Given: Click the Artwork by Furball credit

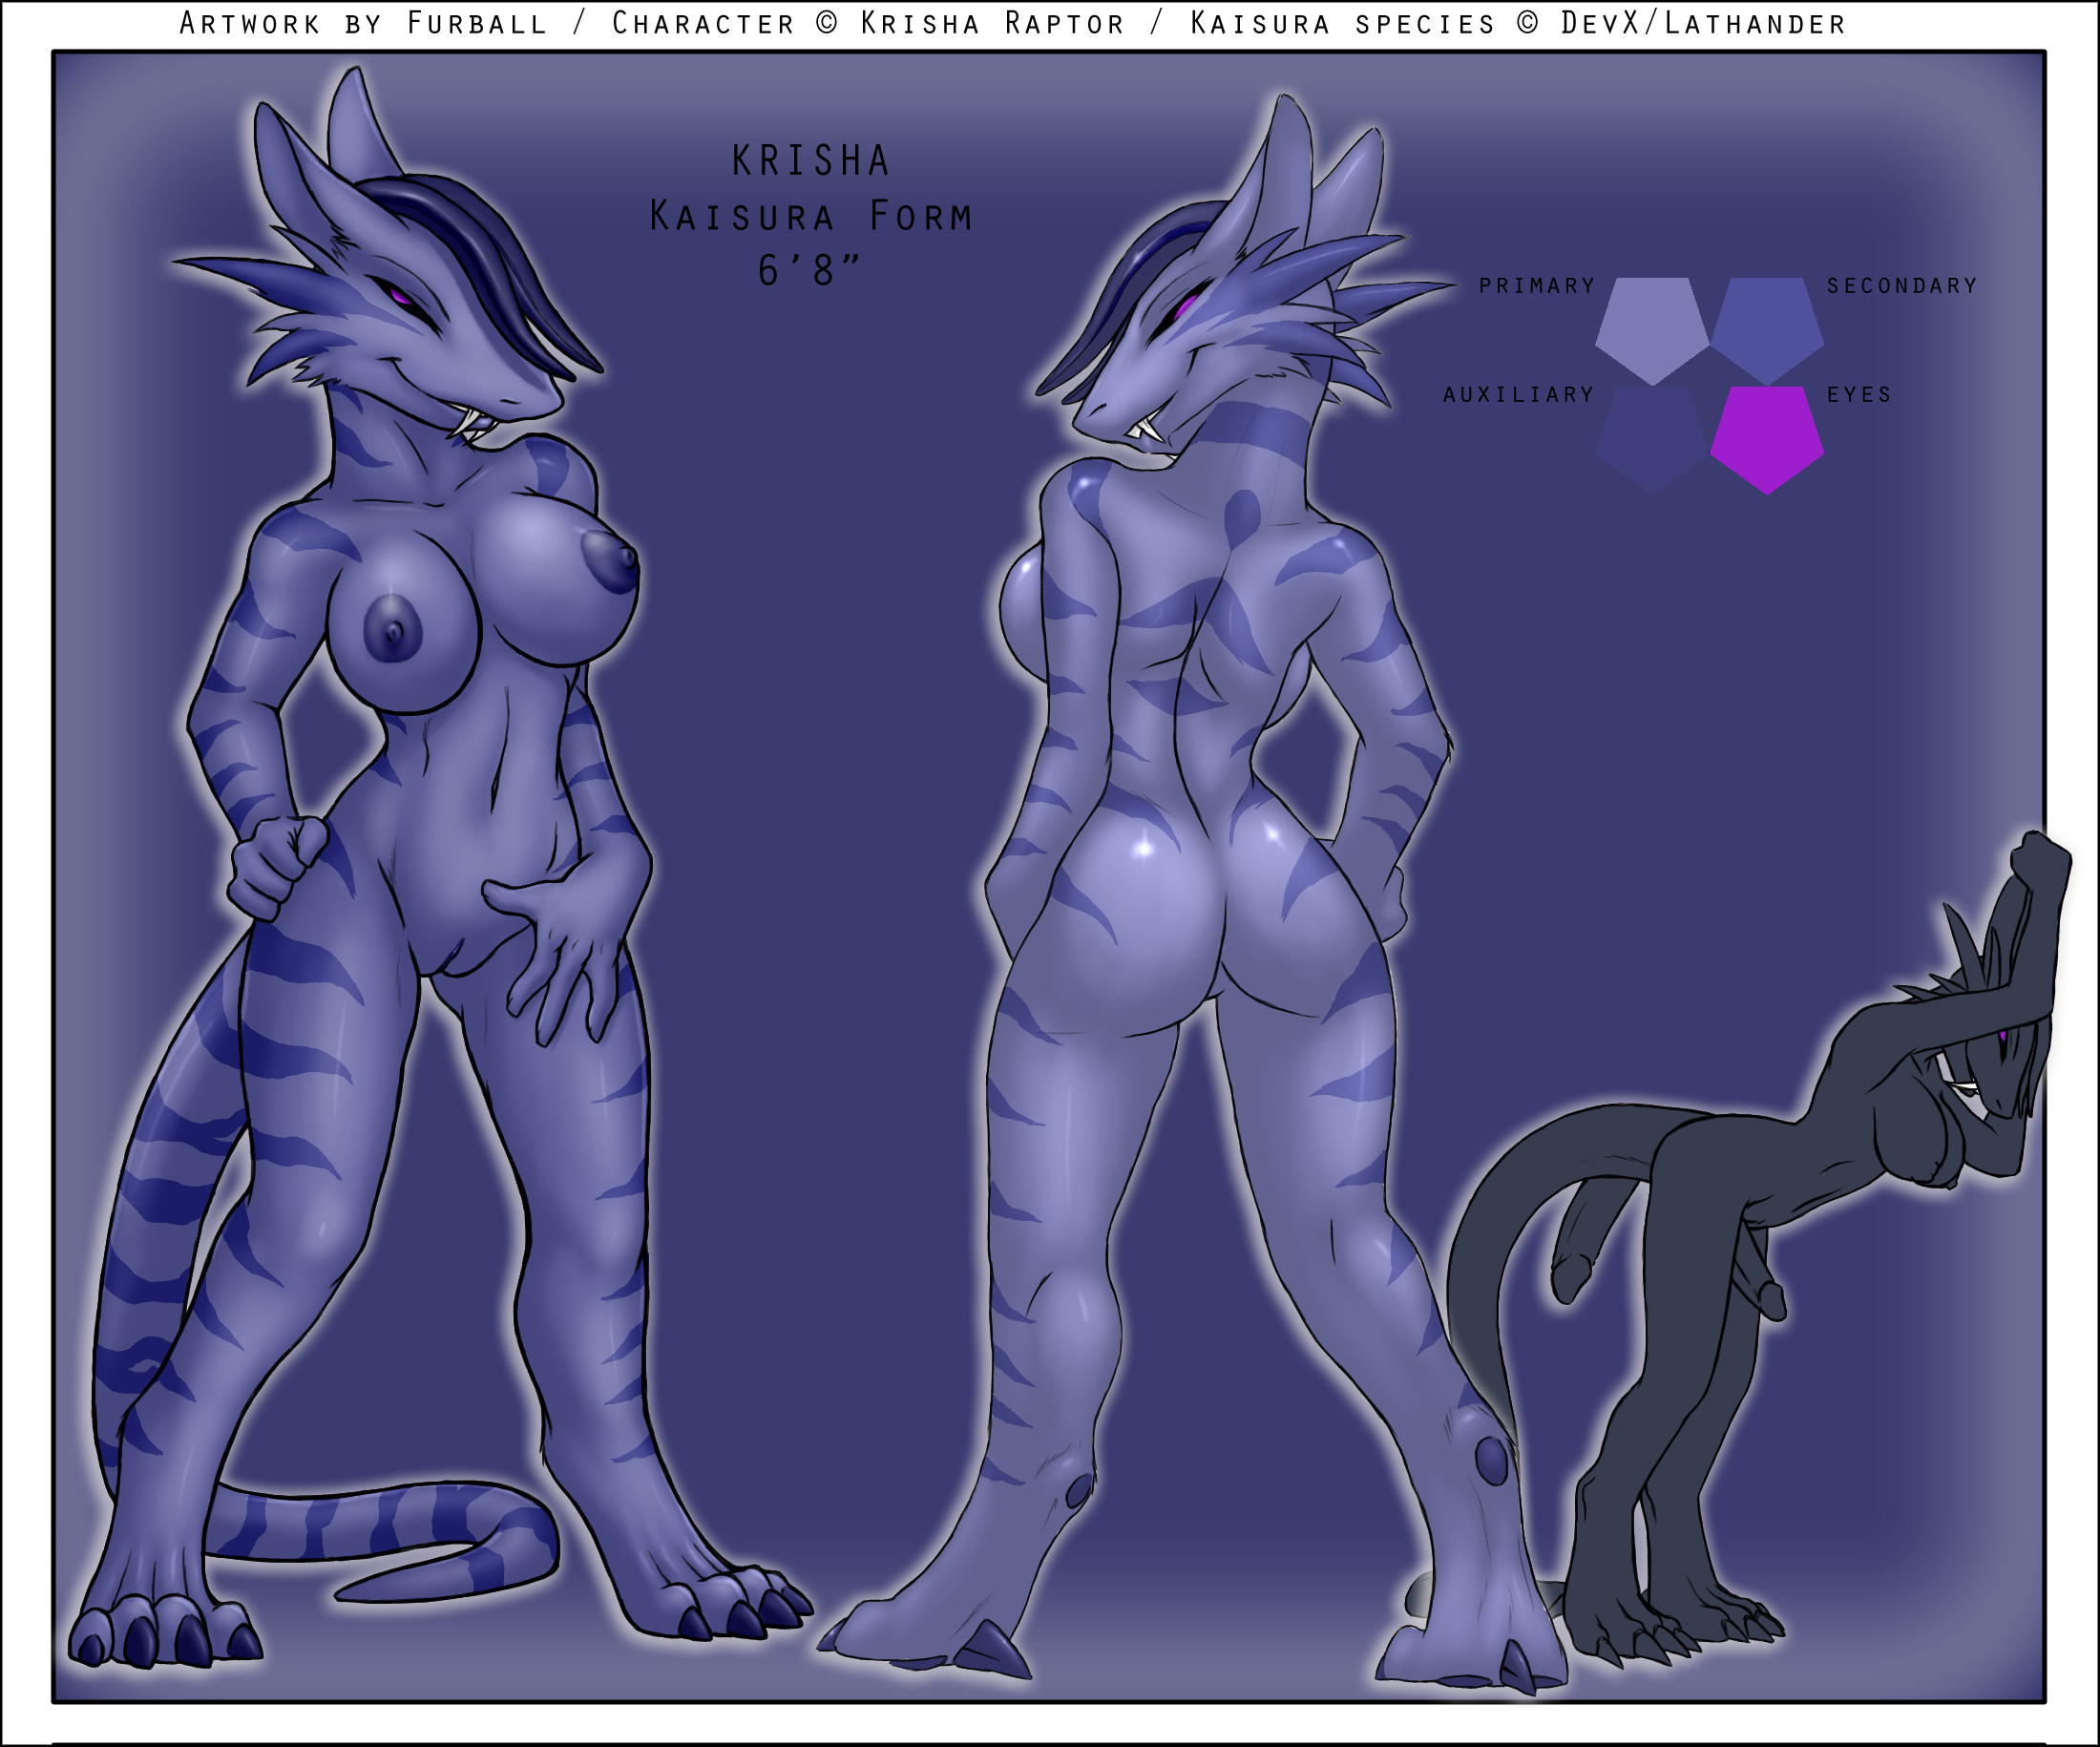Looking at the screenshot, I should [363, 23].
